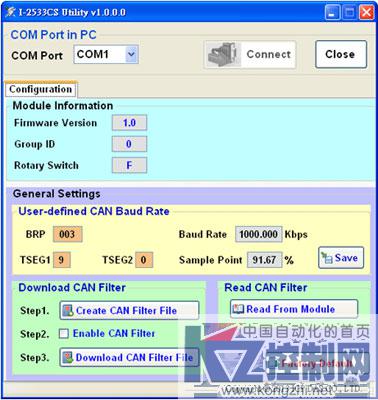Click the "Module Information" heading
The image size is (378, 400).
tap(63, 106)
